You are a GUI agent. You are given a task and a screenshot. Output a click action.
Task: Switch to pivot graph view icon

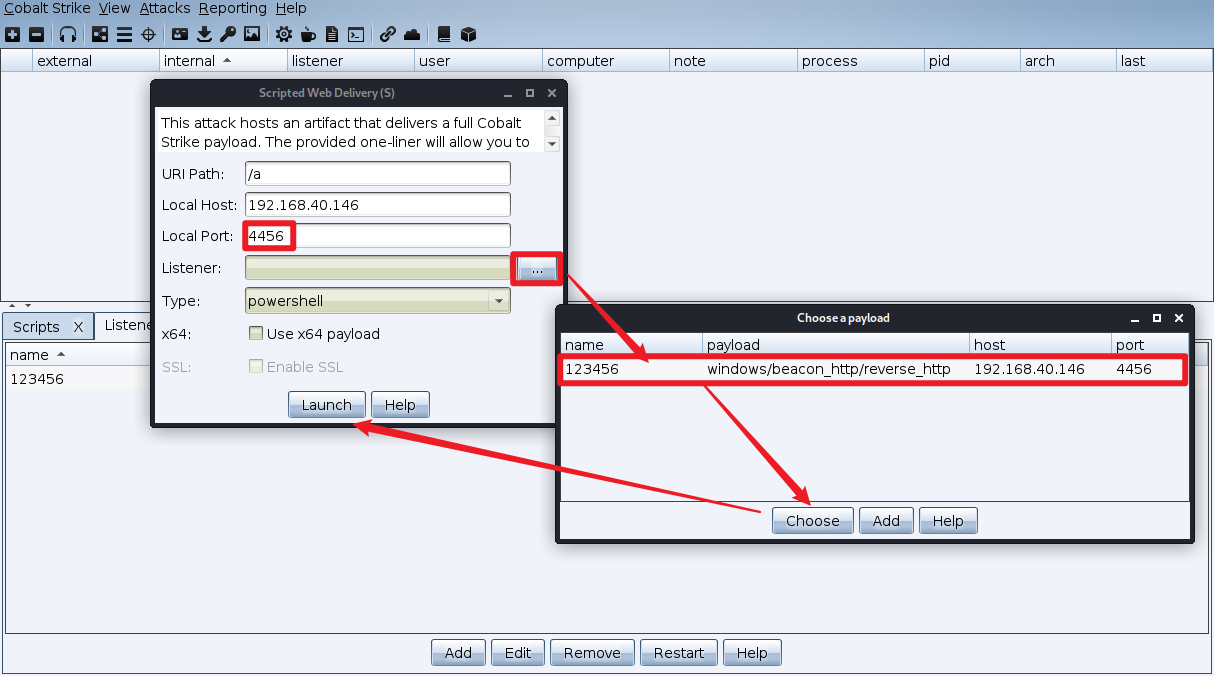100,34
